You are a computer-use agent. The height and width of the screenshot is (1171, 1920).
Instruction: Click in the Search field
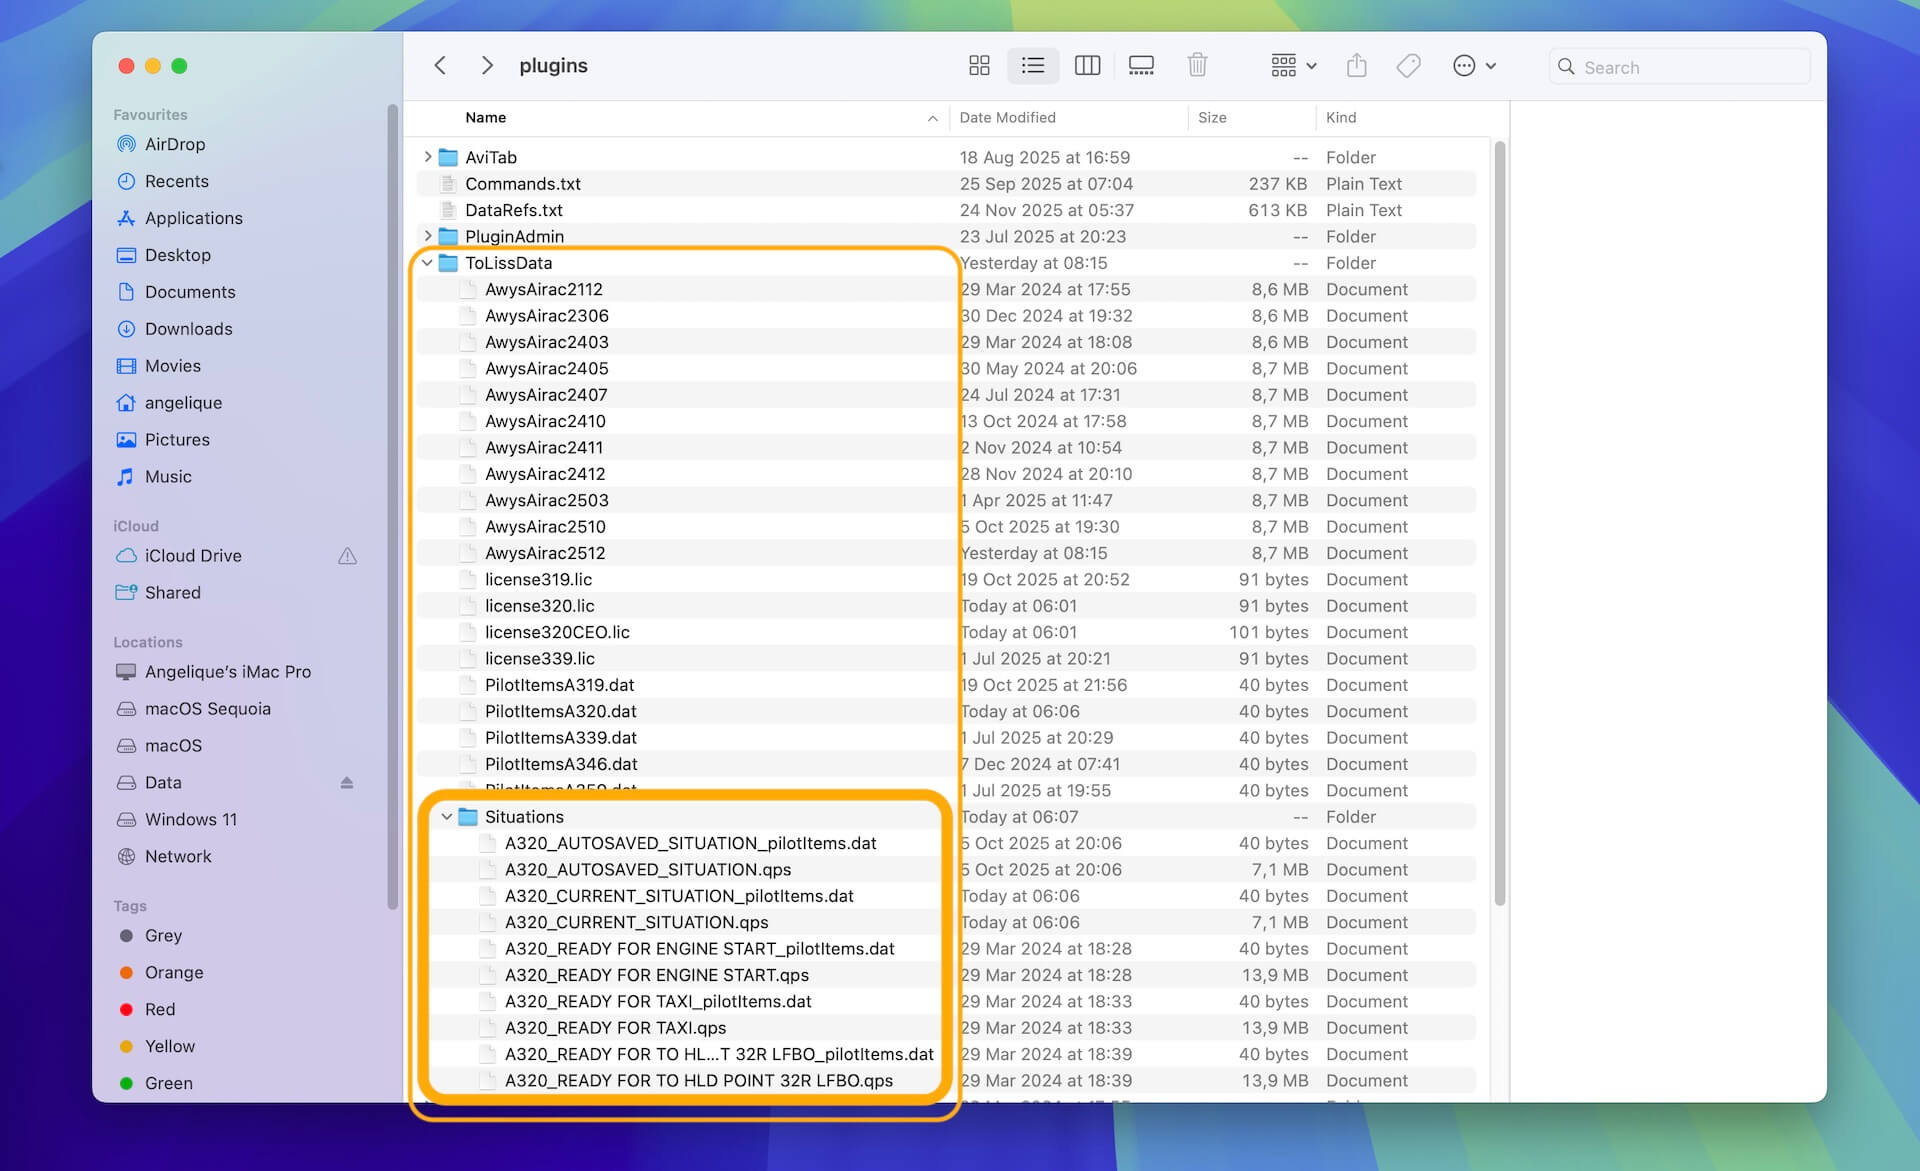click(1690, 67)
